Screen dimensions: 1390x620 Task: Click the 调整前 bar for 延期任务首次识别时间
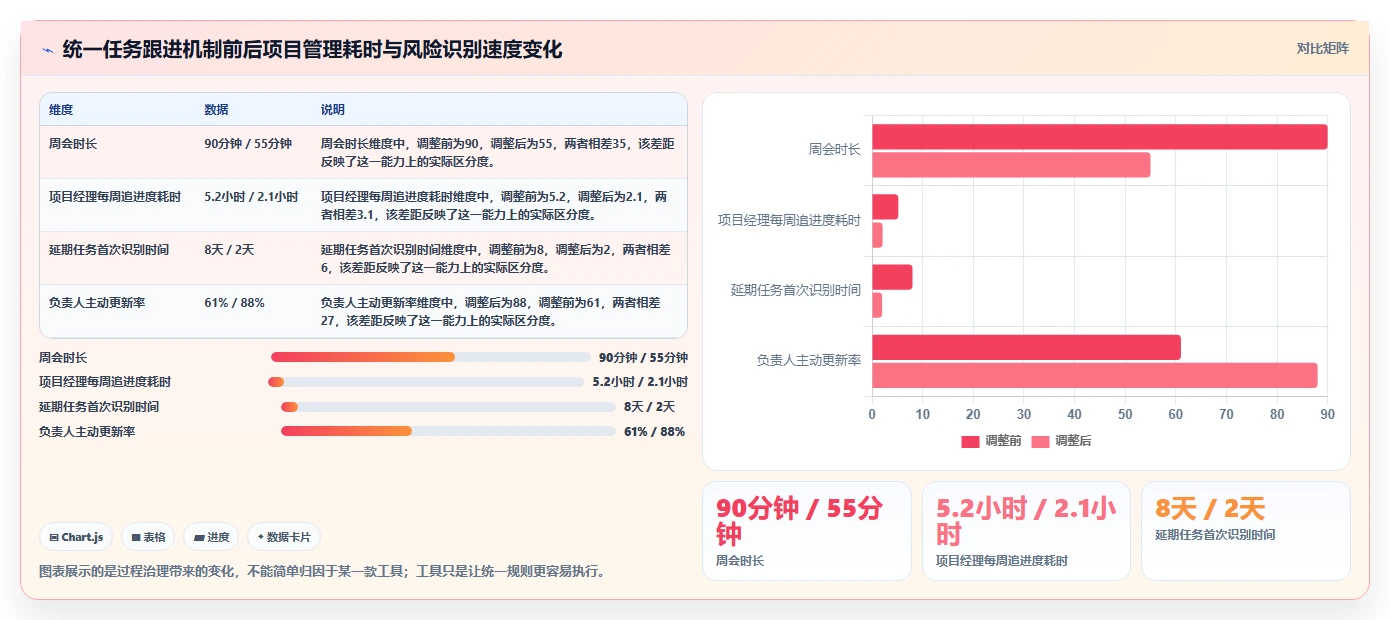pyautogui.click(x=892, y=277)
